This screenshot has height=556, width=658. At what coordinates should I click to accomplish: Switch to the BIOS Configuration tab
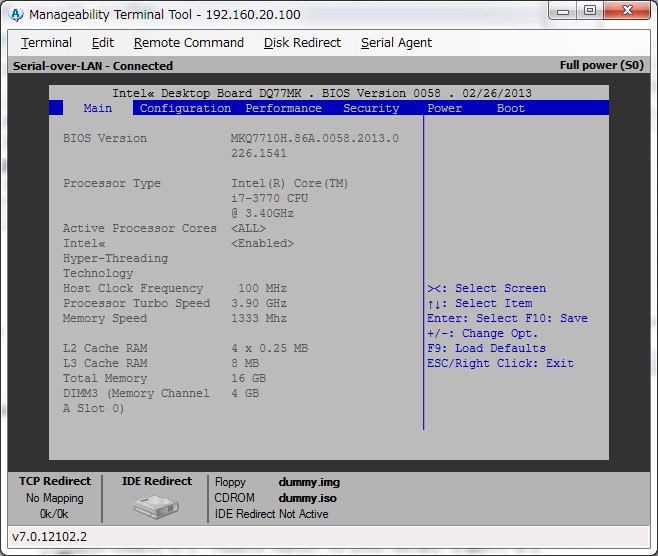click(185, 108)
